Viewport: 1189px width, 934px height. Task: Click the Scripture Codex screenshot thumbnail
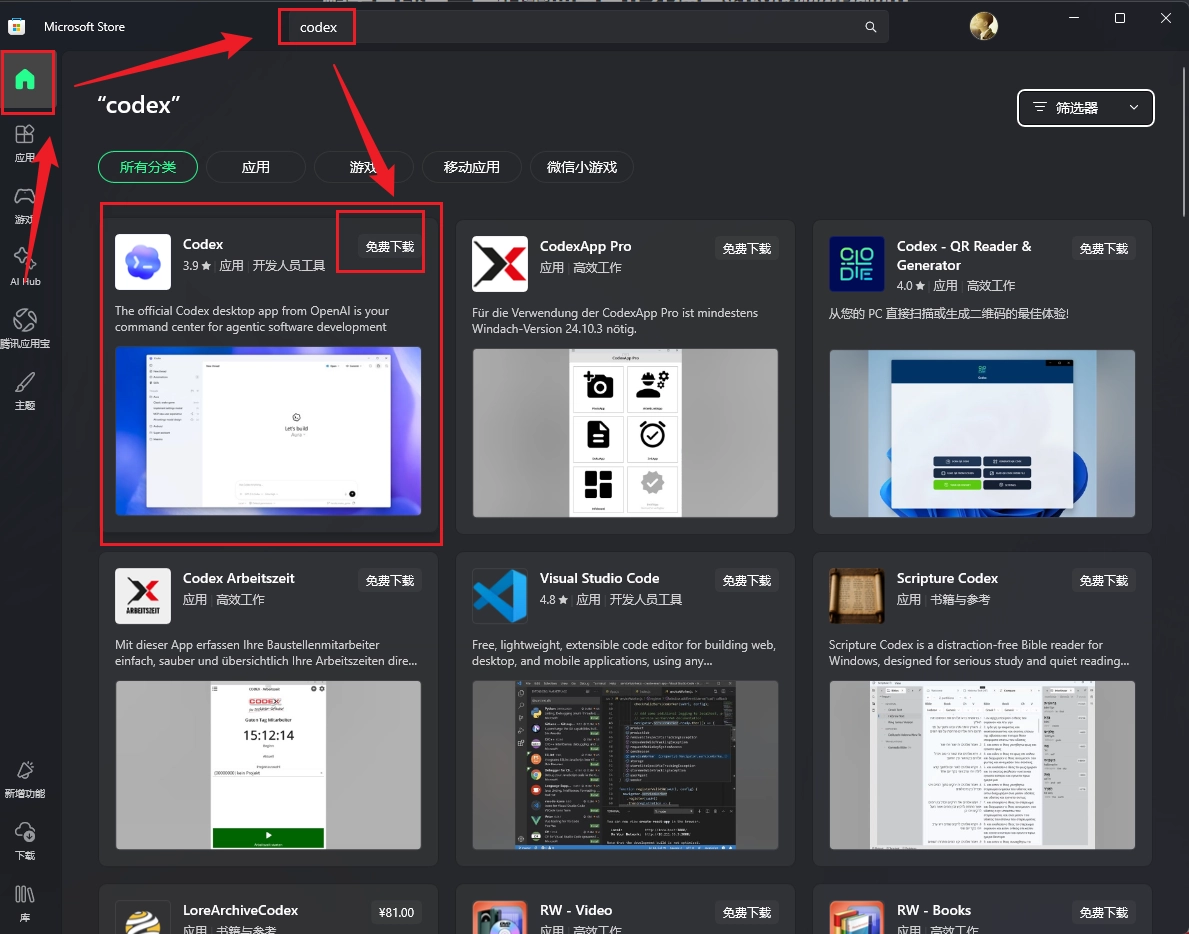coord(982,765)
